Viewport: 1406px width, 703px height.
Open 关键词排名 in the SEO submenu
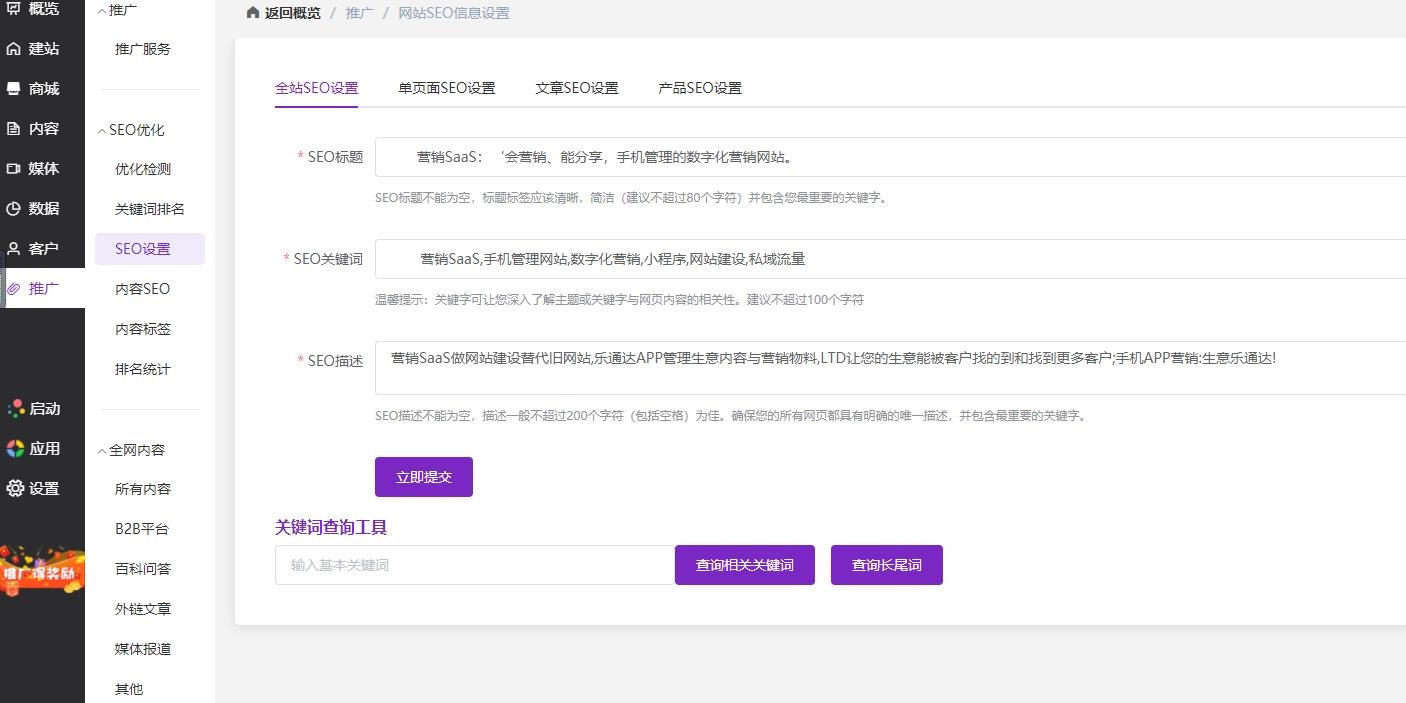(x=149, y=209)
